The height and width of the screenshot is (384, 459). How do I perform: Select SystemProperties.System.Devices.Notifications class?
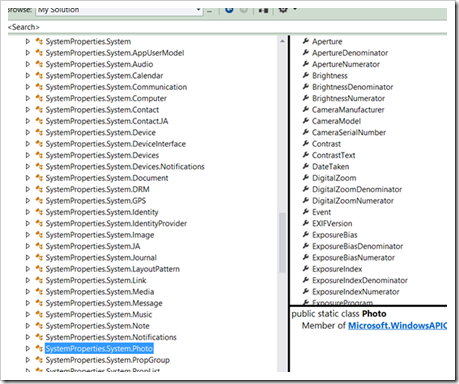tap(125, 166)
